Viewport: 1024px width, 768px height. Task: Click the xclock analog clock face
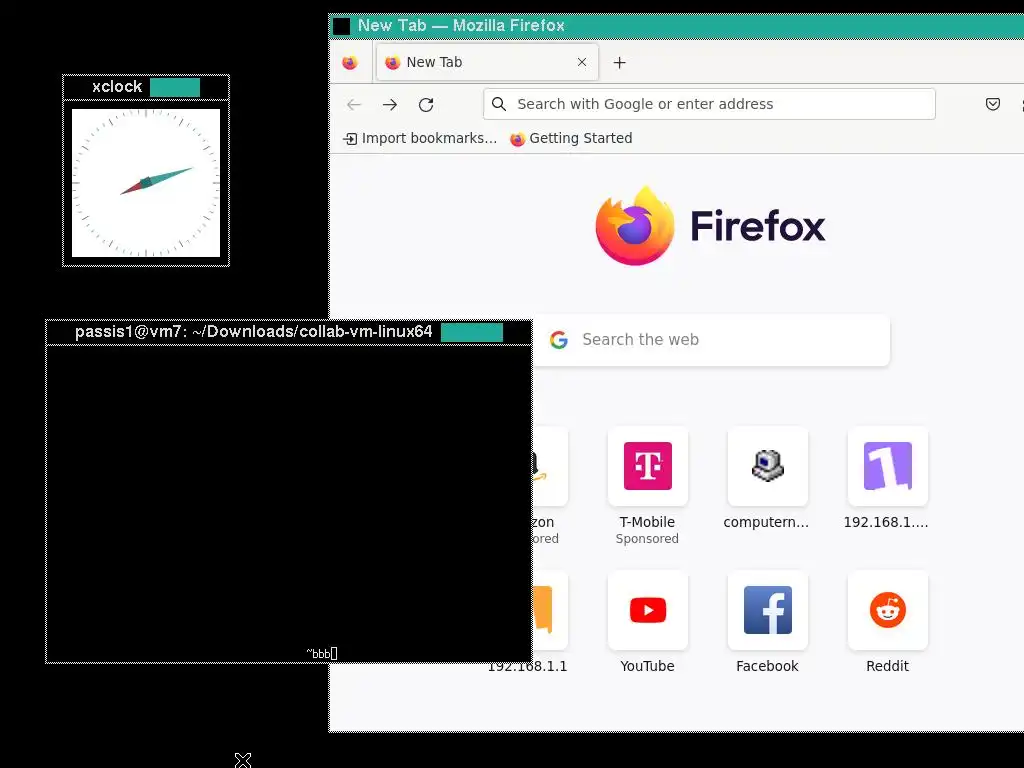pyautogui.click(x=146, y=183)
